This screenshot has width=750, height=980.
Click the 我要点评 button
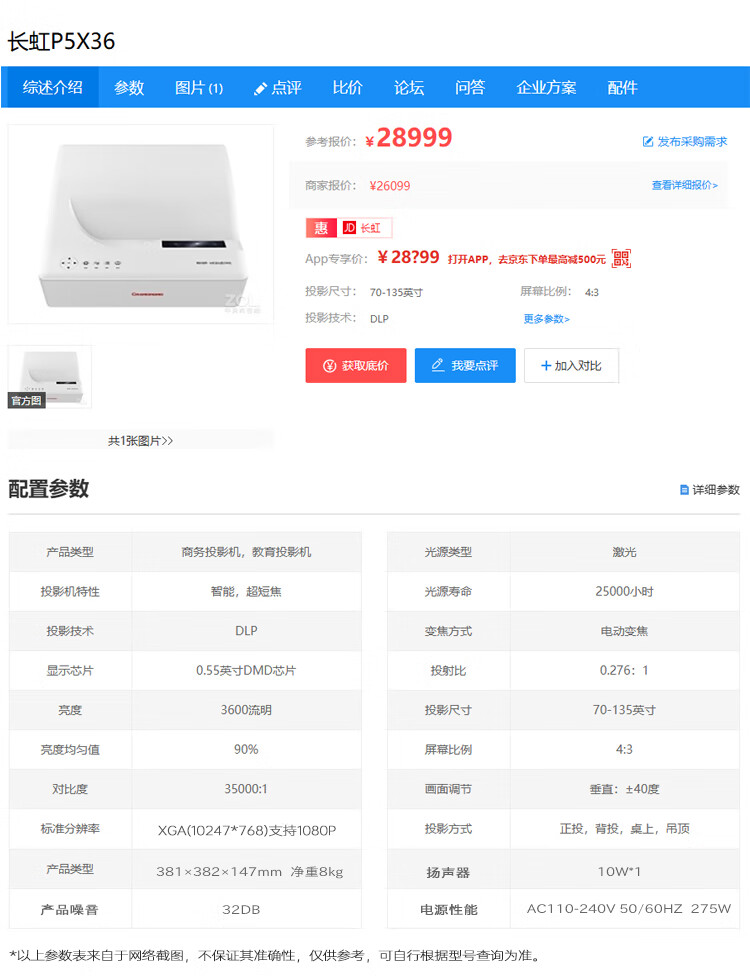point(465,366)
